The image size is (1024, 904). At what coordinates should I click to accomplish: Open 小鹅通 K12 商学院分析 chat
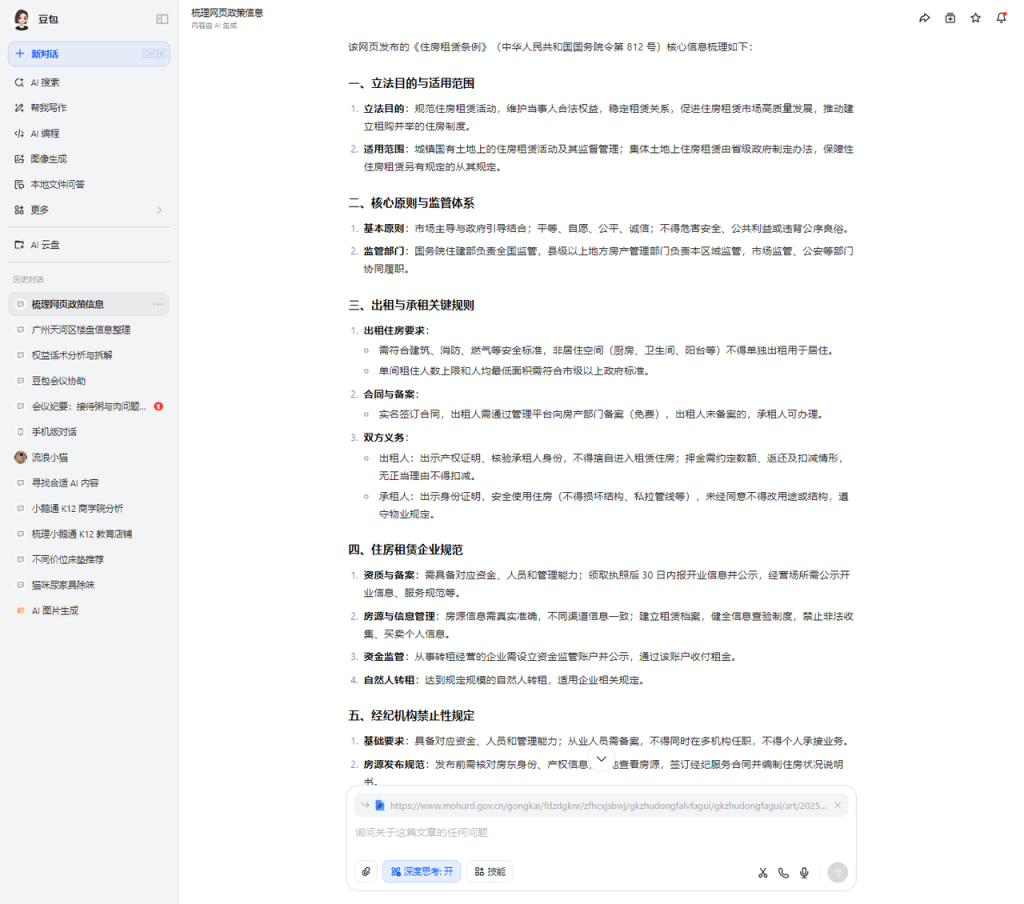pos(89,508)
